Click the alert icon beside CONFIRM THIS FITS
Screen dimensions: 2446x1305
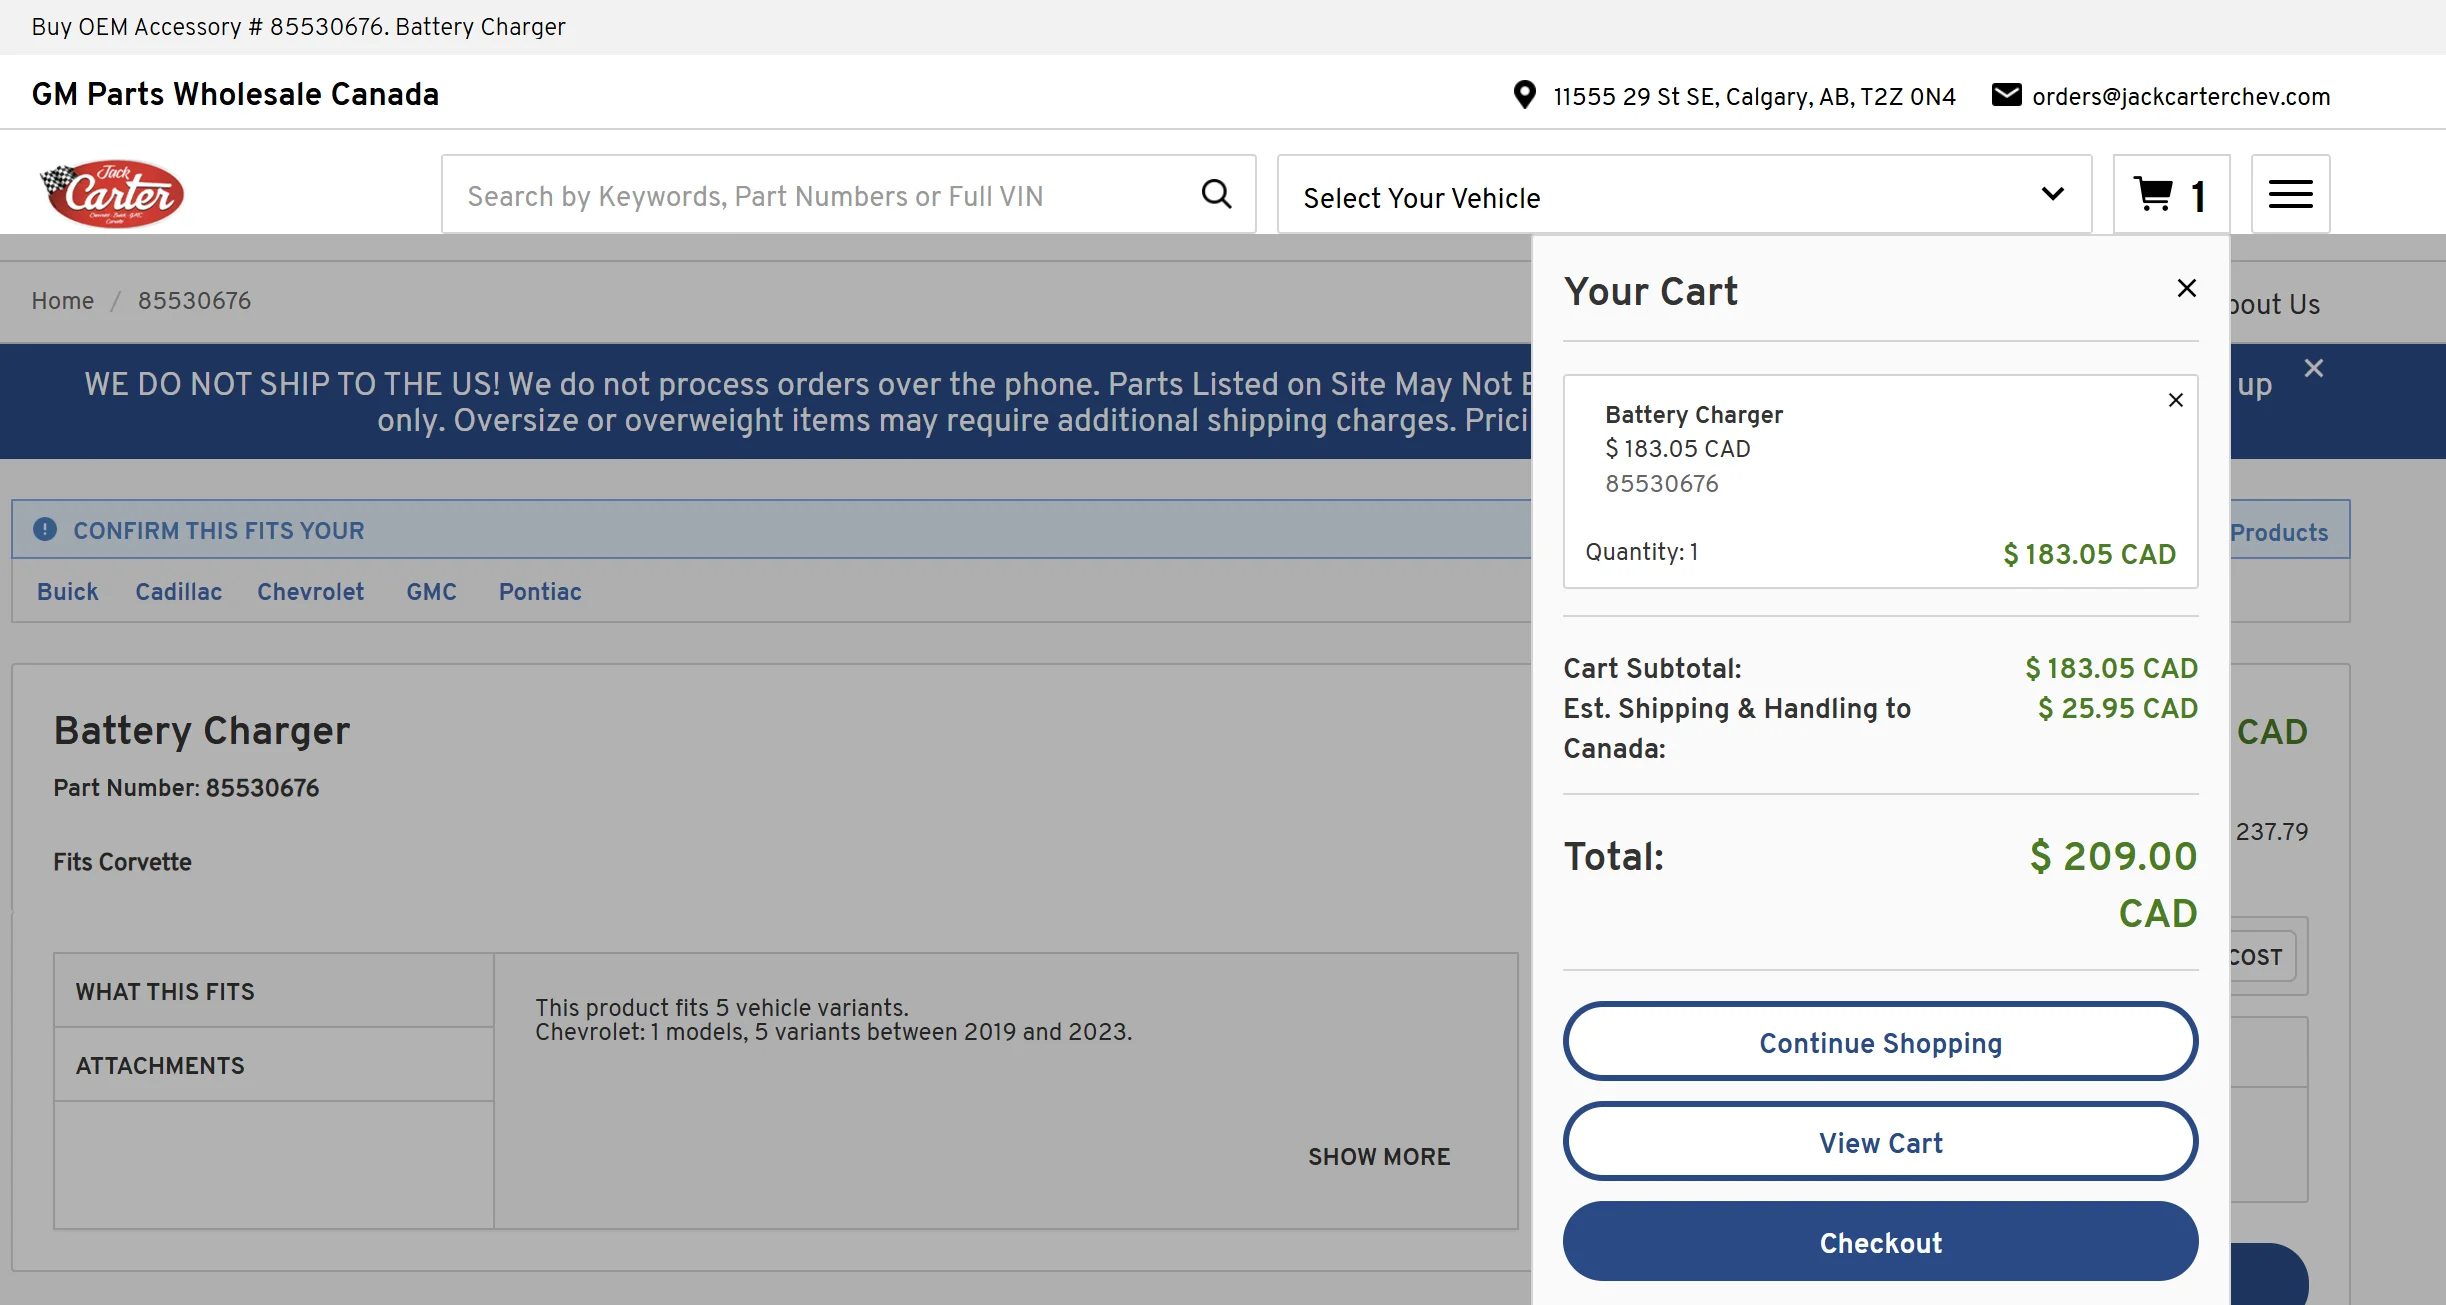pyautogui.click(x=44, y=530)
